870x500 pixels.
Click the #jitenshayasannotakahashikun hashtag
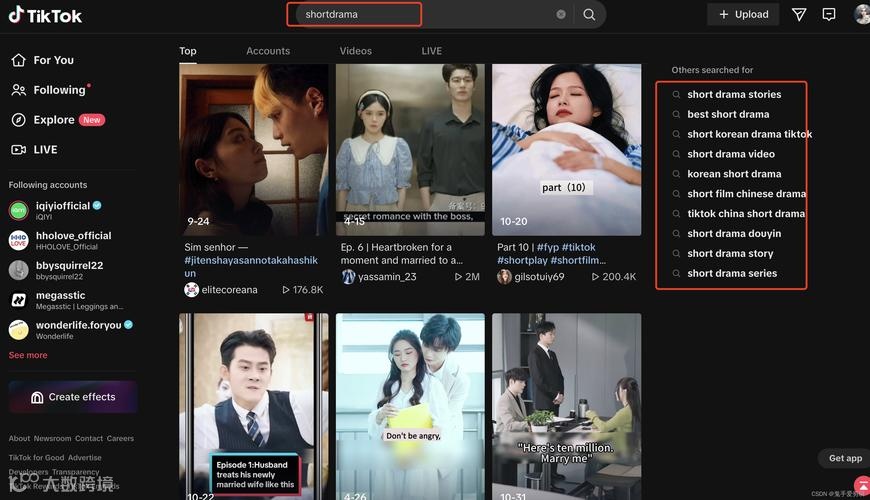(251, 266)
